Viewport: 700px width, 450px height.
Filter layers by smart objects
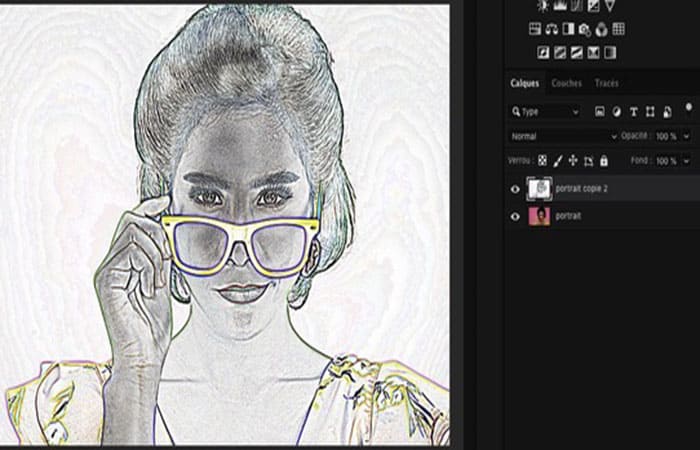[x=667, y=112]
